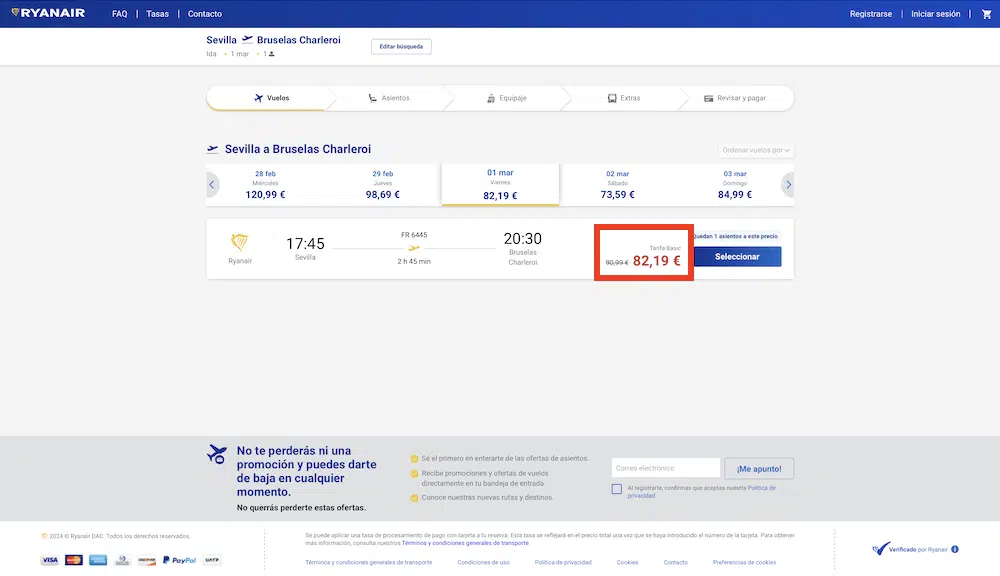
Task: Select the Revisar y pagar step
Action: [x=735, y=98]
